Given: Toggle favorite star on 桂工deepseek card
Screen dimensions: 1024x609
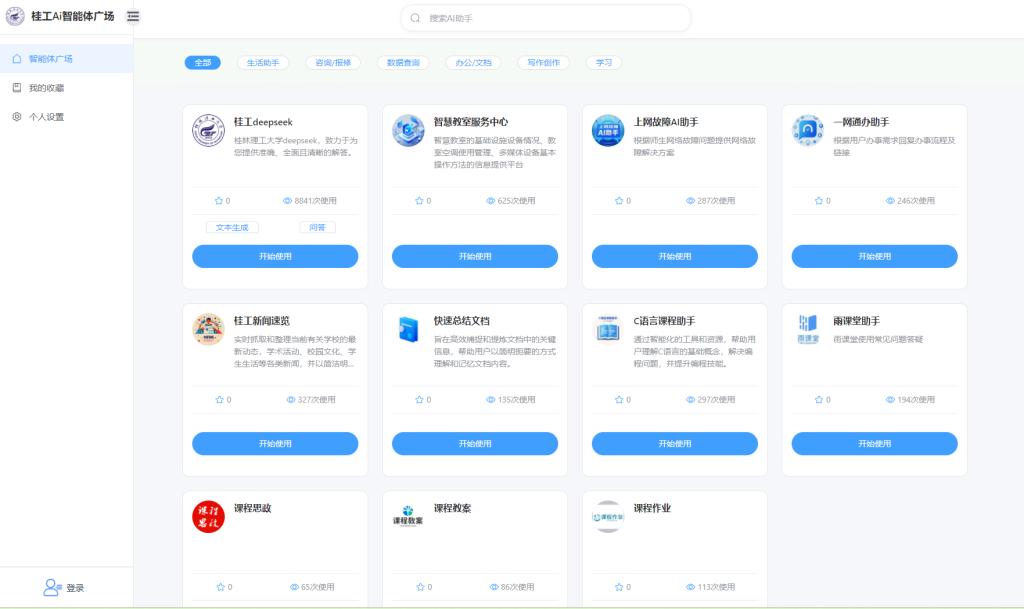Looking at the screenshot, I should [219, 201].
